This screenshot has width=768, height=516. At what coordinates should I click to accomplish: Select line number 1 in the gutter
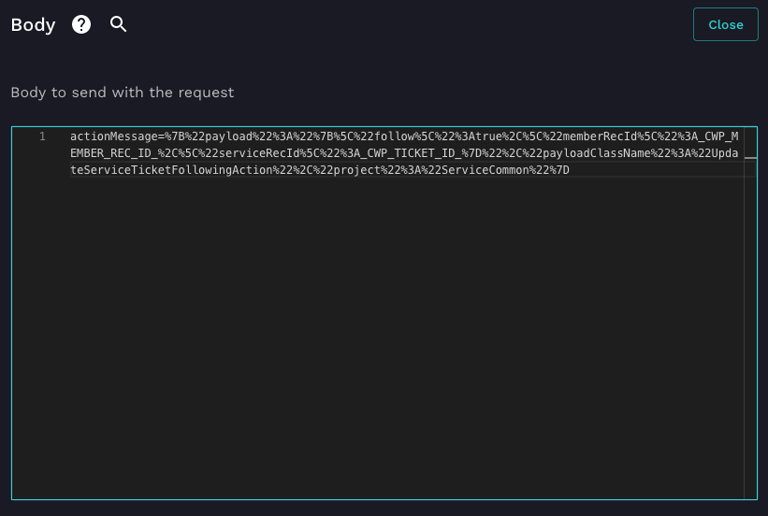coord(43,136)
